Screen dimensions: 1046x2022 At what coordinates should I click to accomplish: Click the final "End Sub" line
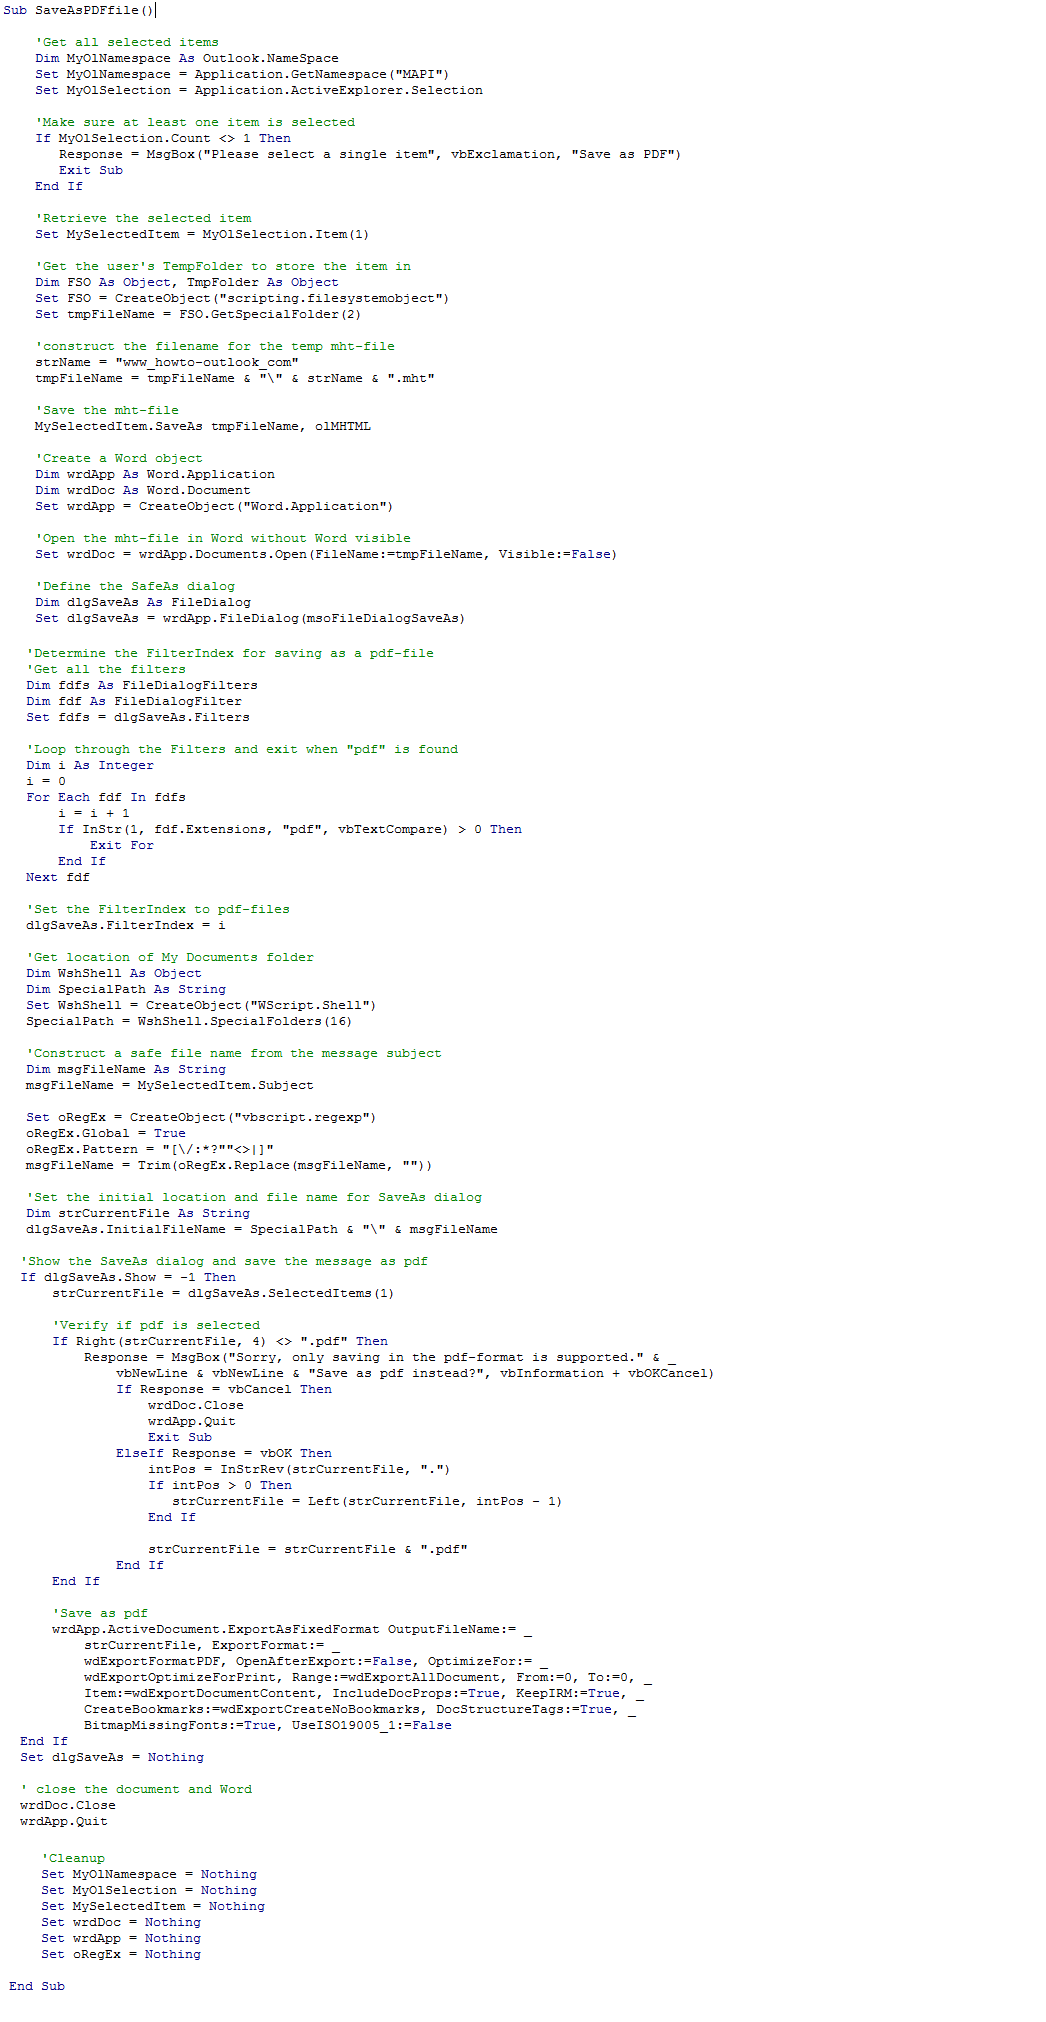(37, 1986)
